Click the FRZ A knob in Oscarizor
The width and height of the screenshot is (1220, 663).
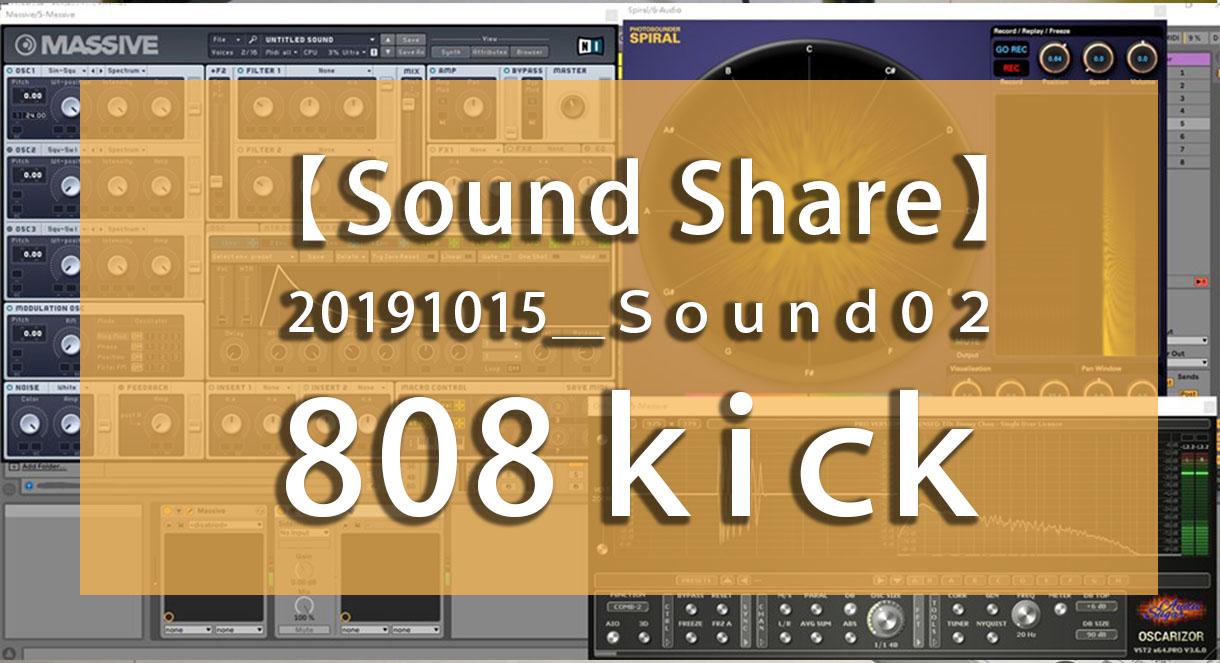coord(722,638)
